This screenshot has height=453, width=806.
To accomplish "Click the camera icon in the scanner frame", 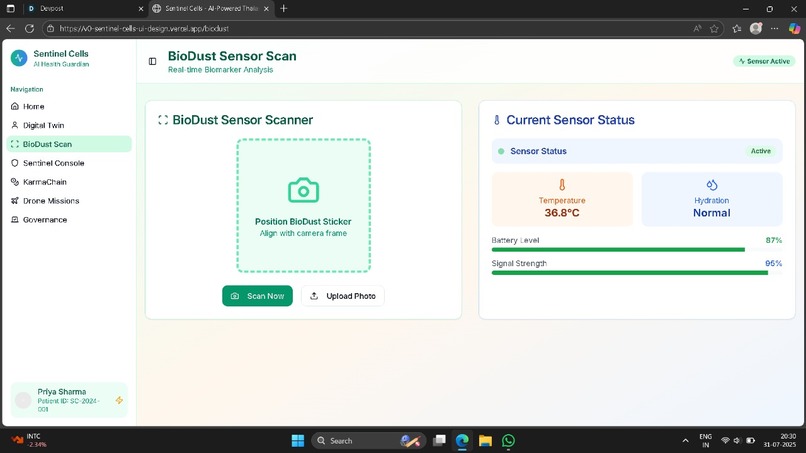I will point(303,190).
